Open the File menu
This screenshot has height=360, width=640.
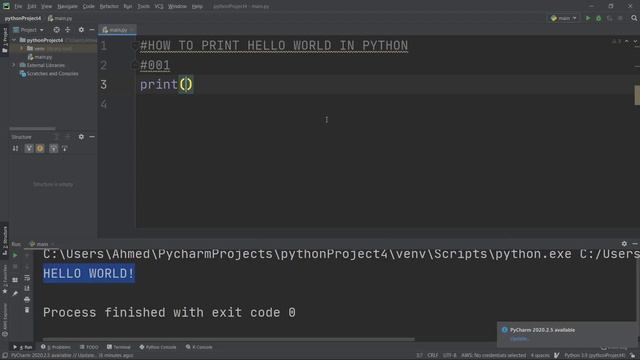click(18, 6)
